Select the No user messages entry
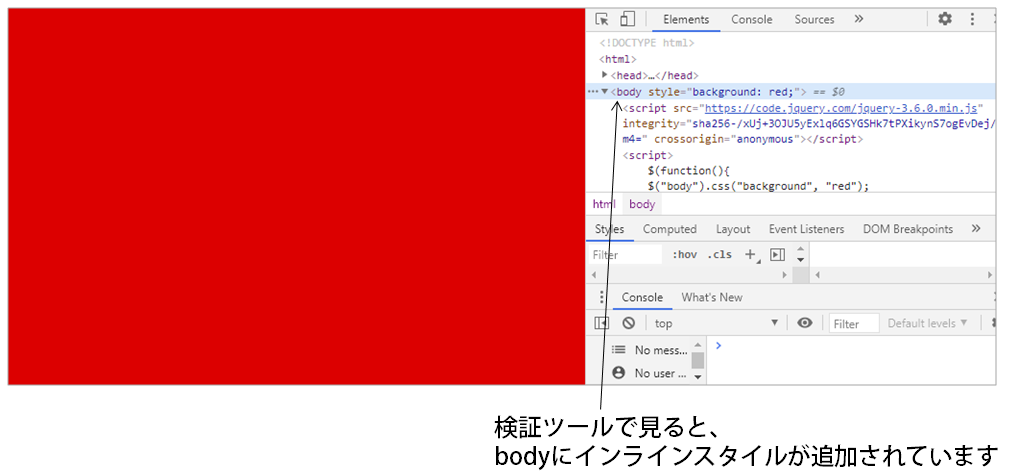 [x=650, y=373]
